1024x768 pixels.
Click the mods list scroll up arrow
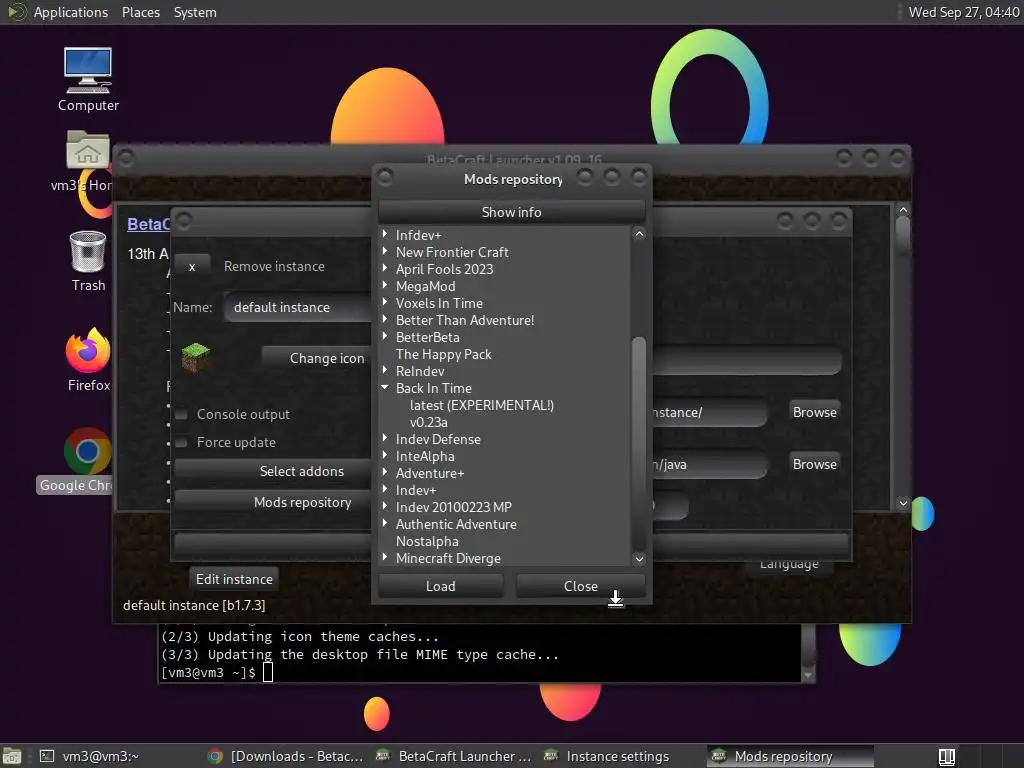pyautogui.click(x=639, y=234)
